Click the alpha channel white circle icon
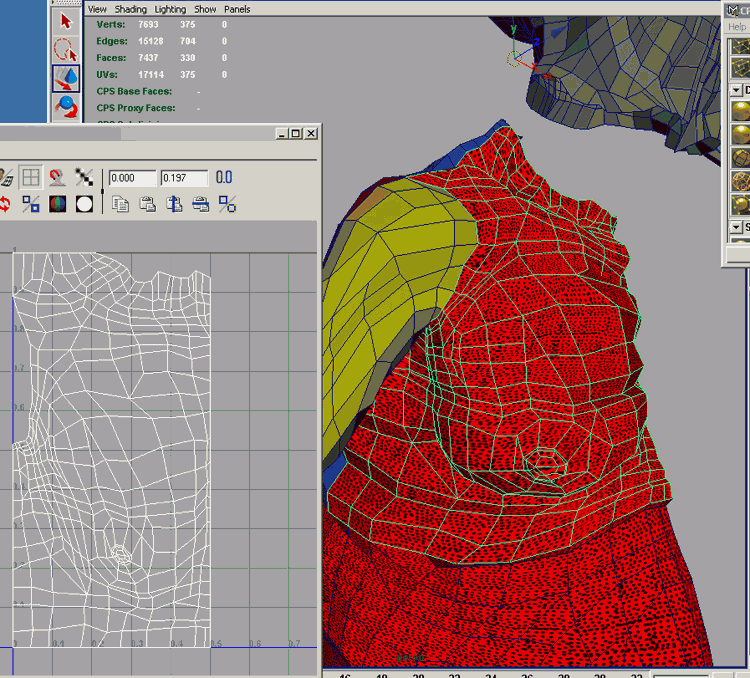750x678 pixels. point(84,204)
